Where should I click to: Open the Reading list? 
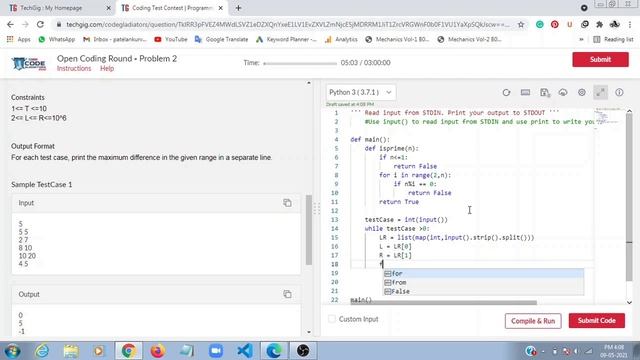[x=613, y=40]
